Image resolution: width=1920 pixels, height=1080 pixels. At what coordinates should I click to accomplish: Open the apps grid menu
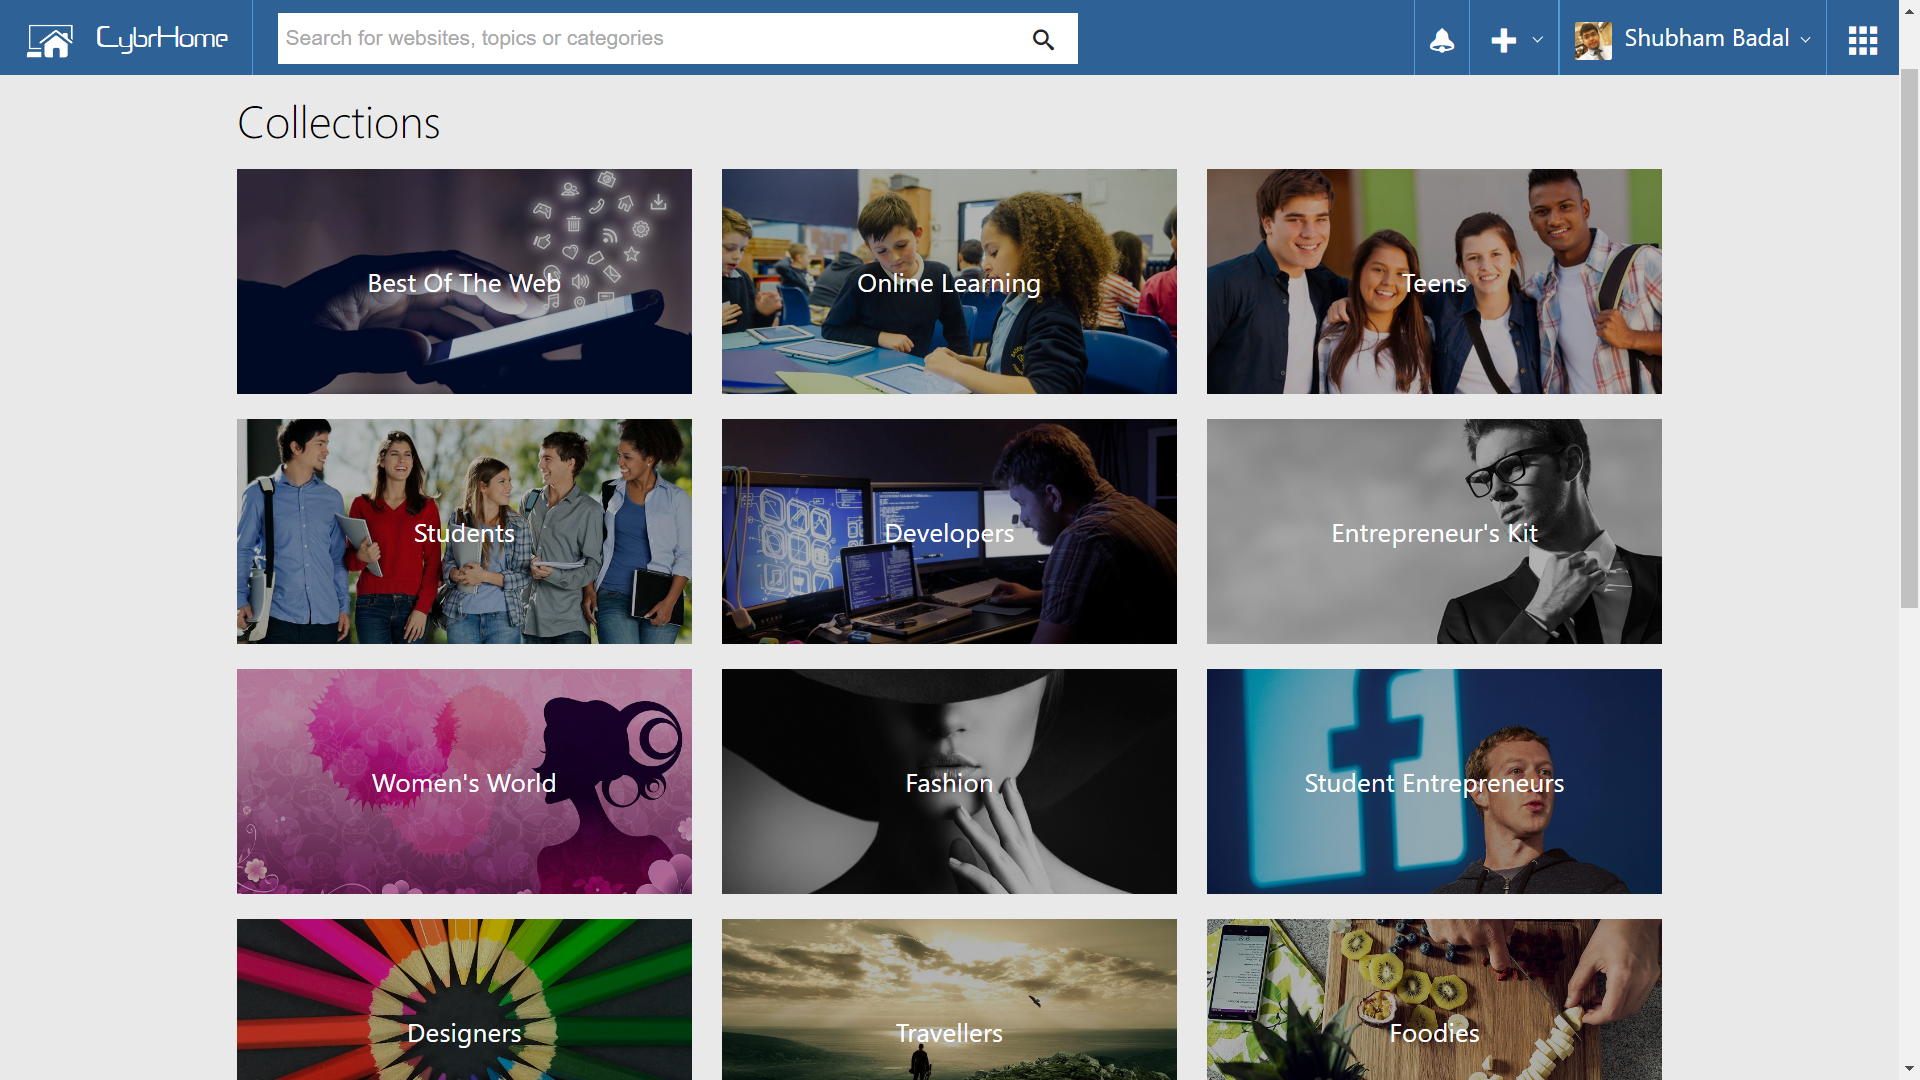pyautogui.click(x=1862, y=40)
